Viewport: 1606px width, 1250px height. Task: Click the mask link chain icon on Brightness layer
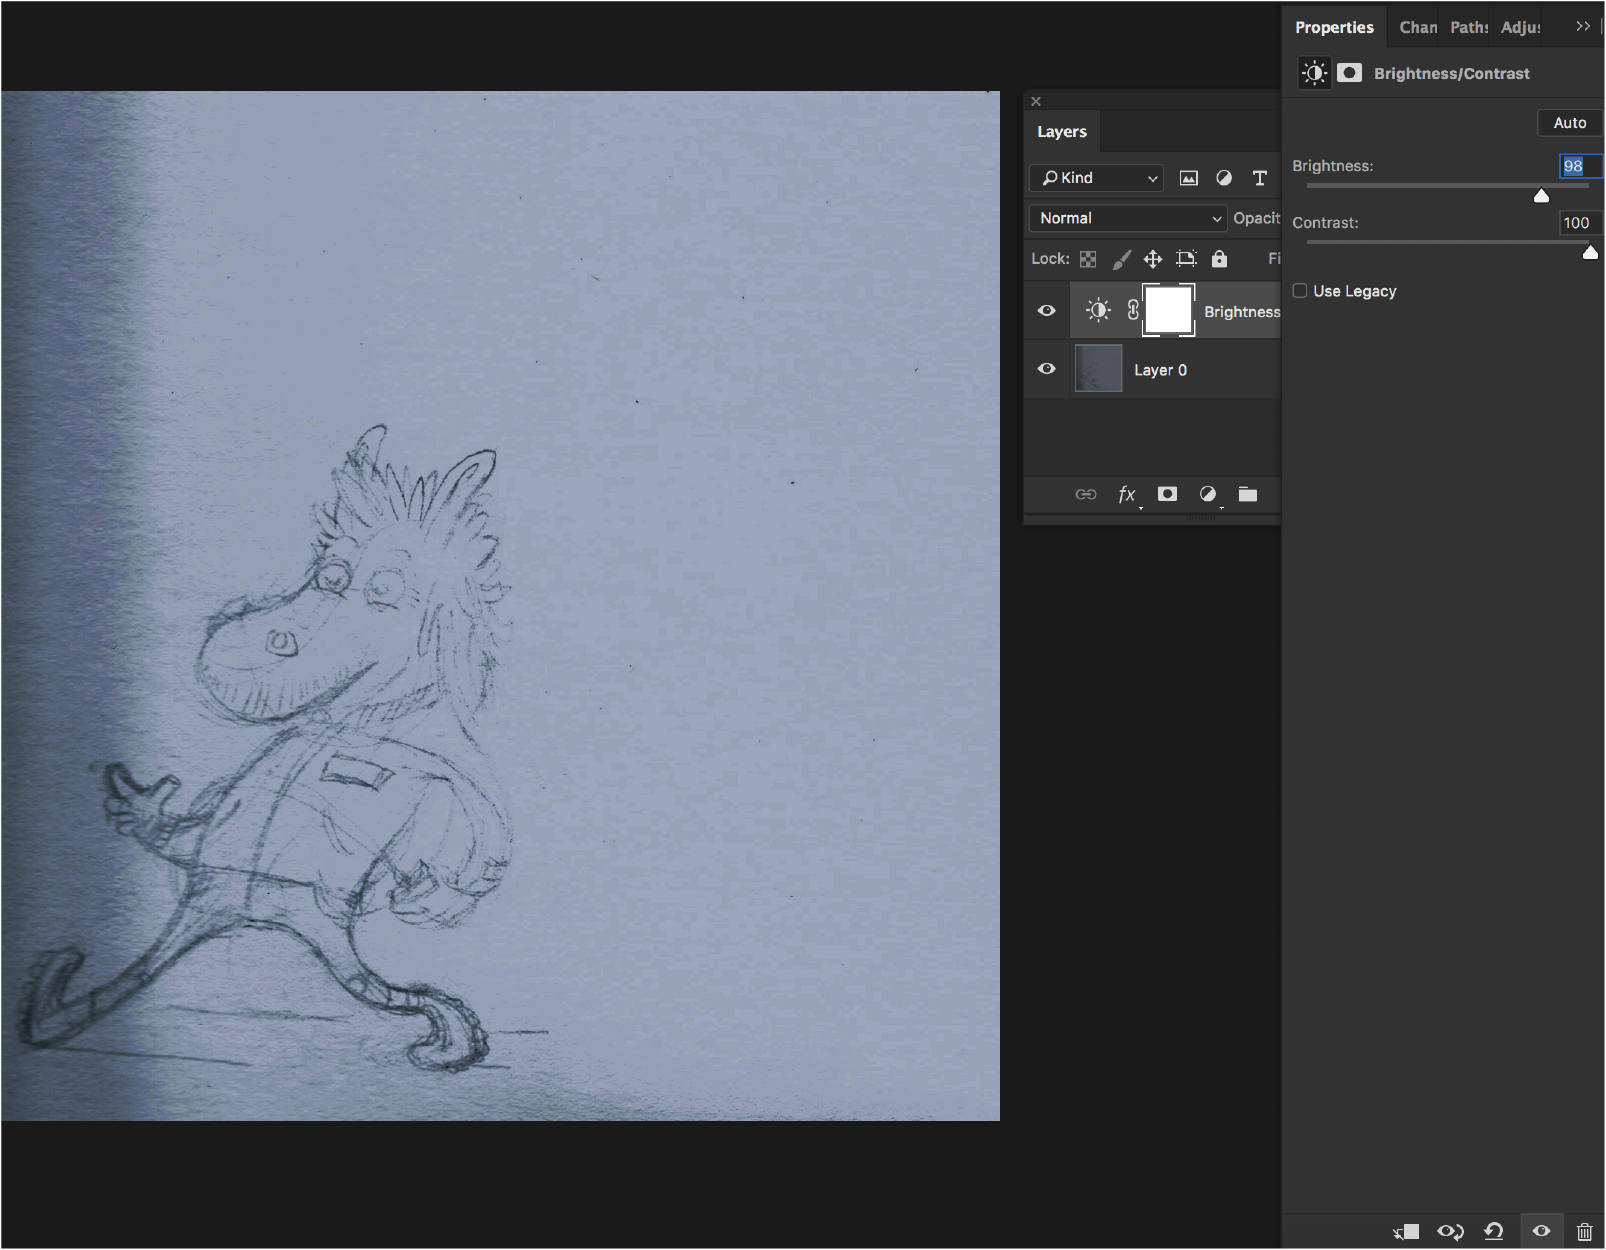[1133, 311]
